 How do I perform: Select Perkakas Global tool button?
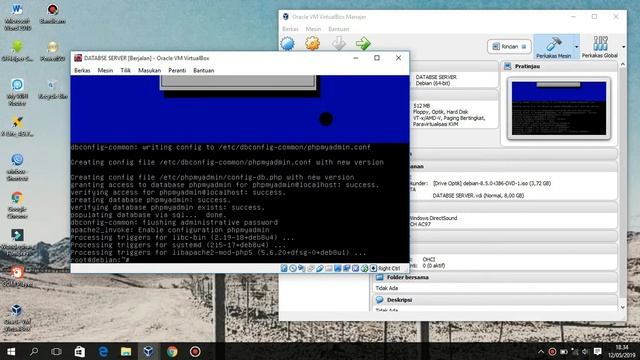[x=600, y=47]
